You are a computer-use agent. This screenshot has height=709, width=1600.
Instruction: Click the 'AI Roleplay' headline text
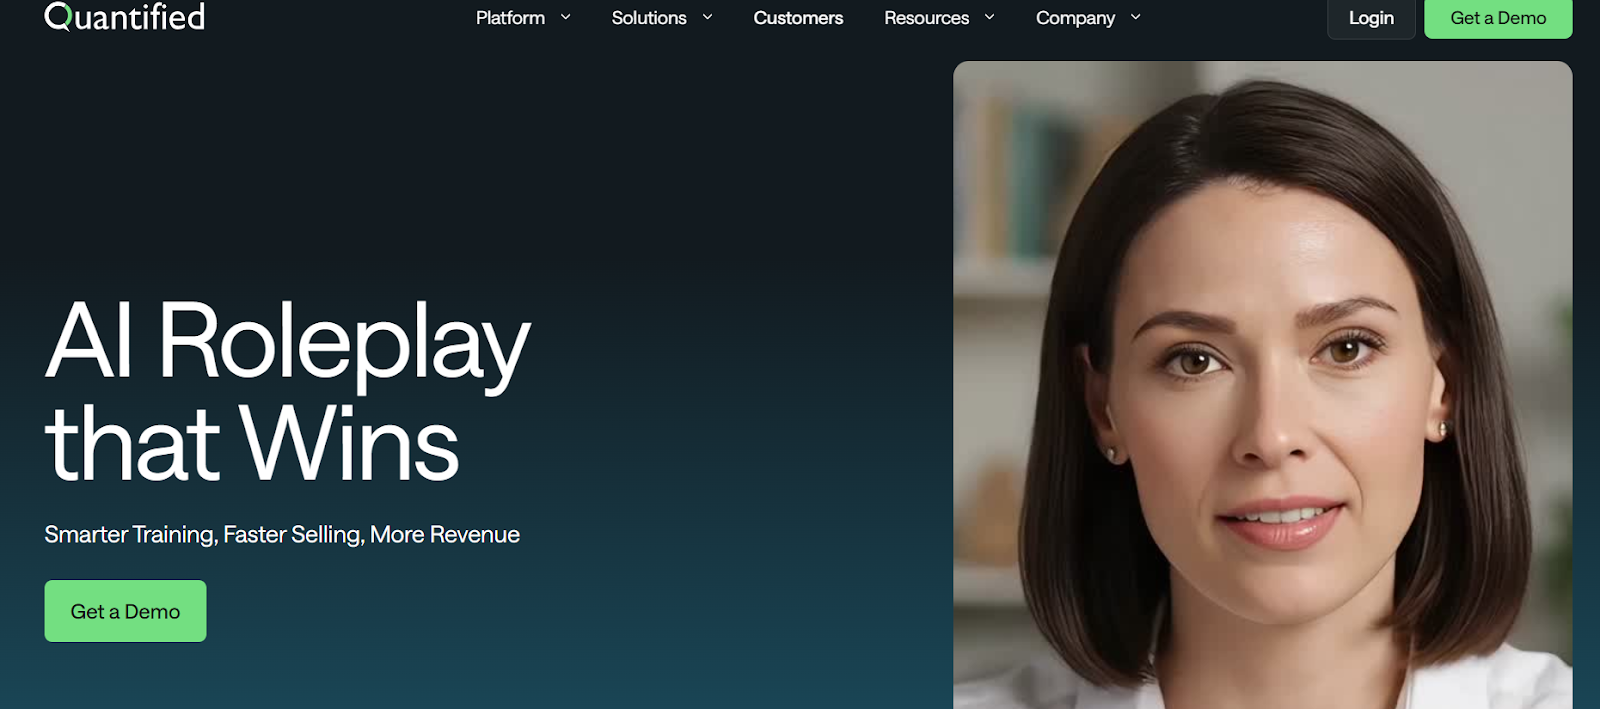click(288, 342)
